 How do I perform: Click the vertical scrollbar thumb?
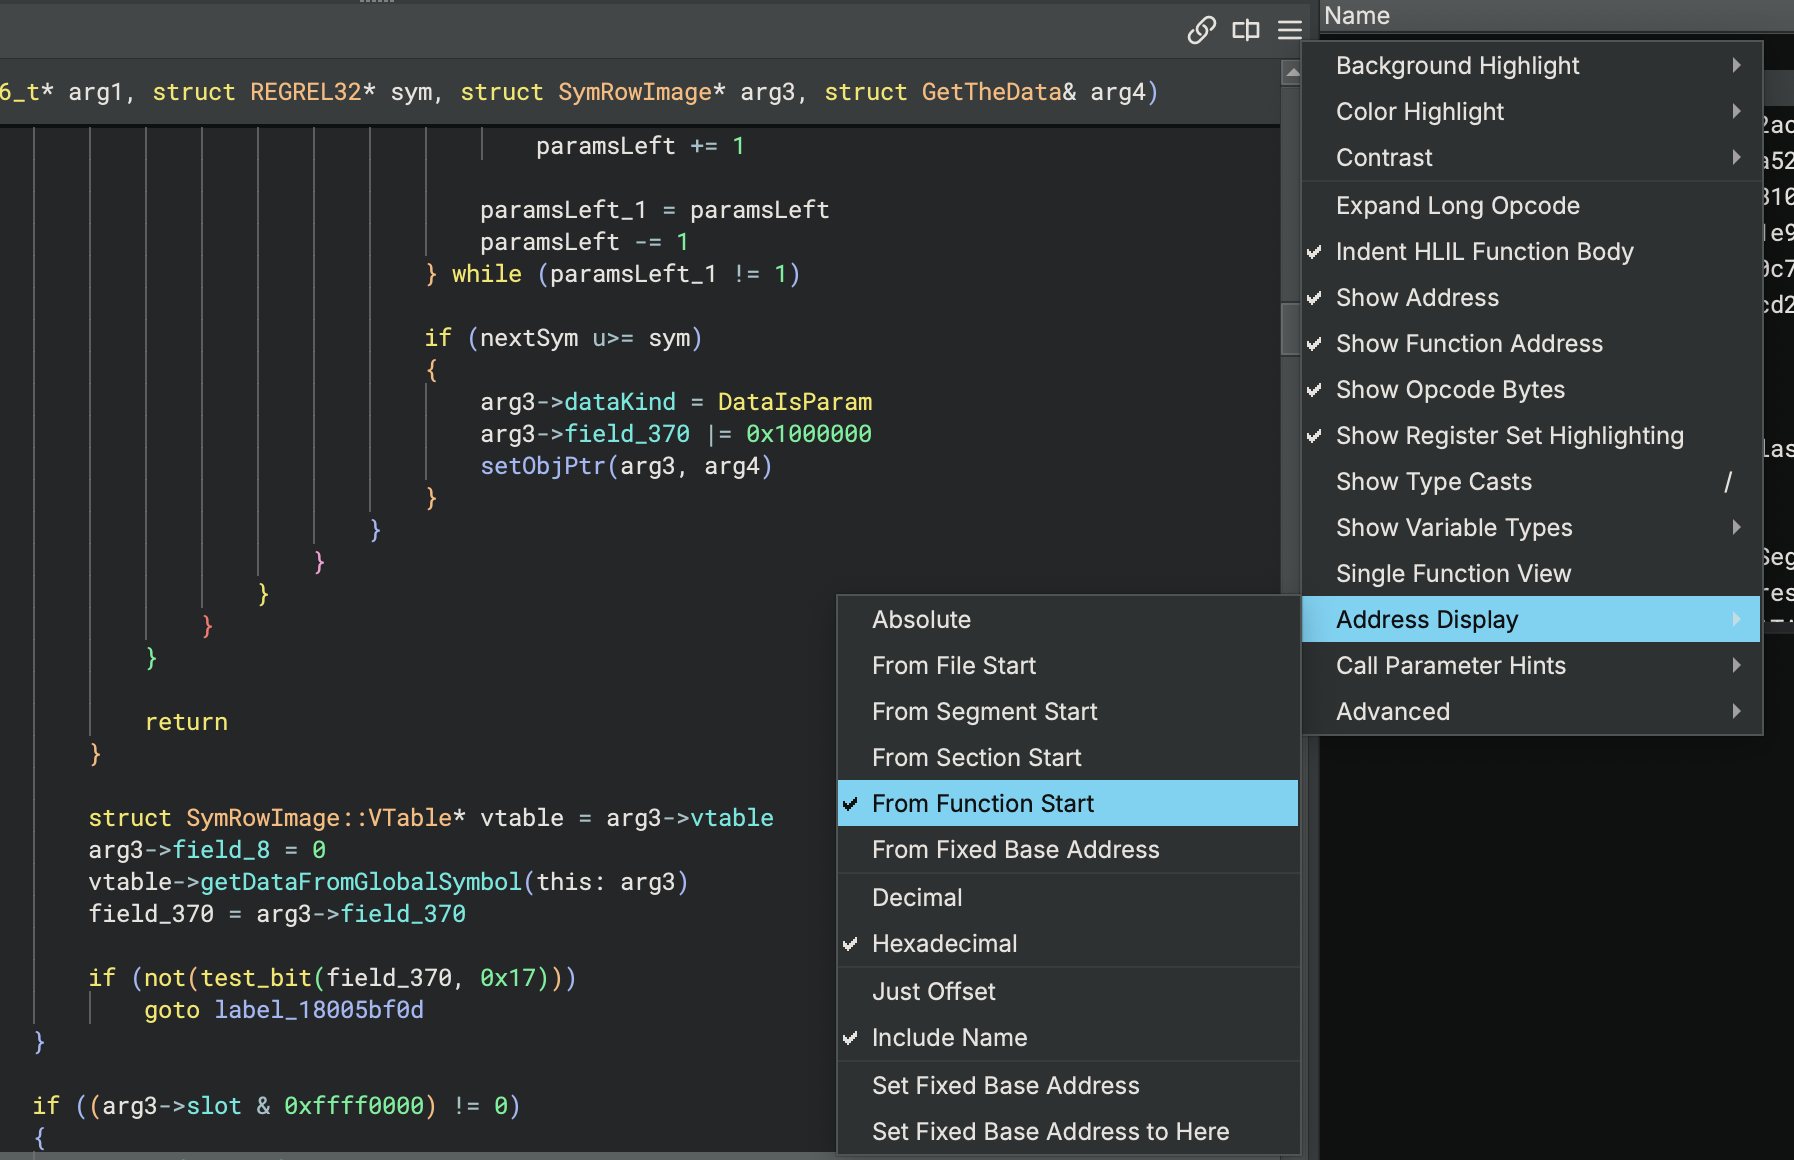pos(1290,328)
